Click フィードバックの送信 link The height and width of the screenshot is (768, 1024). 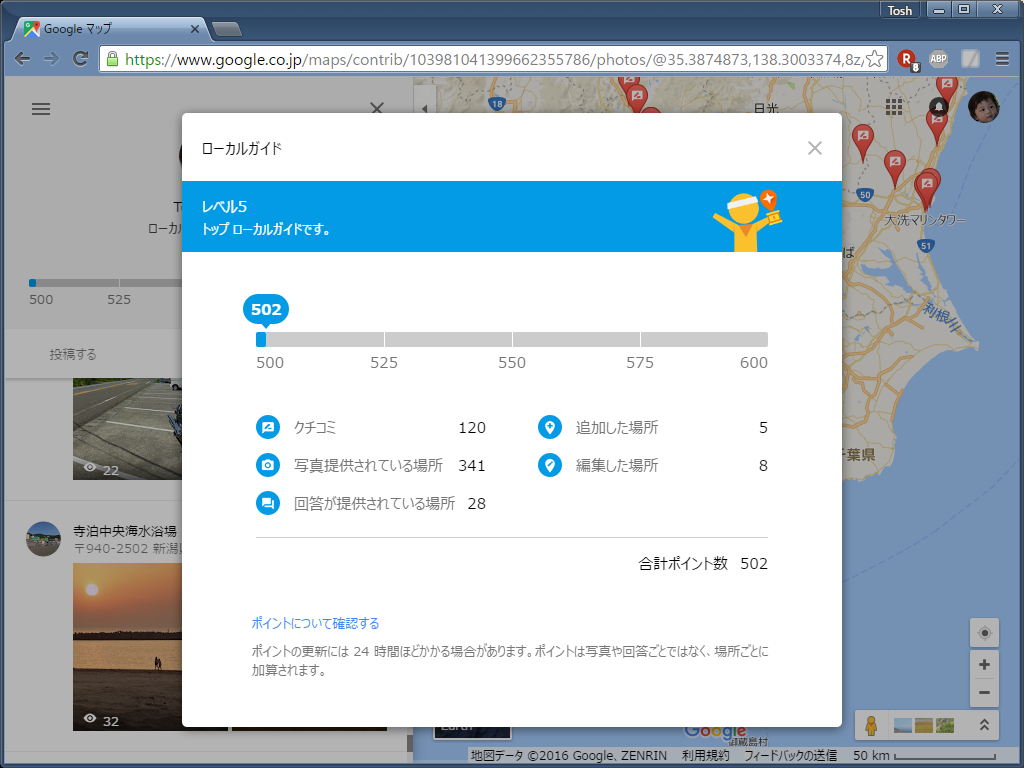point(790,756)
